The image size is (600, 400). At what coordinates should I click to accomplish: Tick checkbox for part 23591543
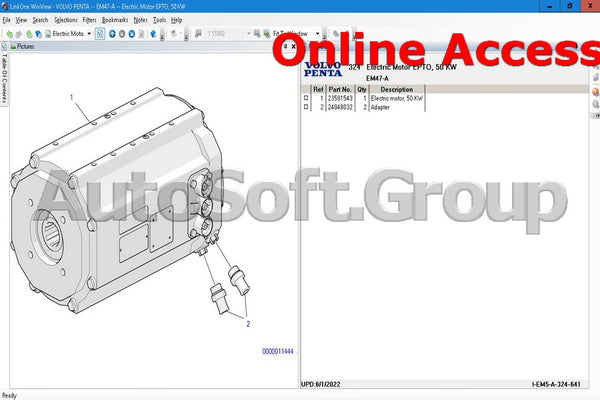(307, 99)
